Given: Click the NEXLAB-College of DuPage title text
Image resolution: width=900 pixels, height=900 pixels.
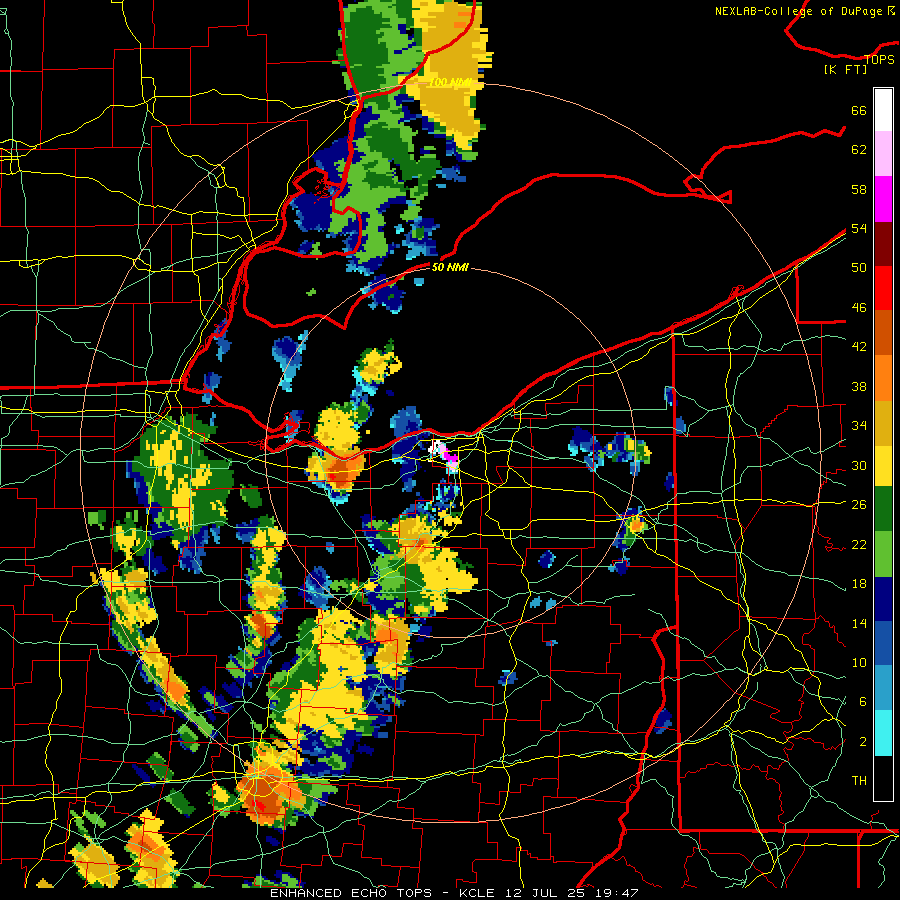Looking at the screenshot, I should (799, 11).
